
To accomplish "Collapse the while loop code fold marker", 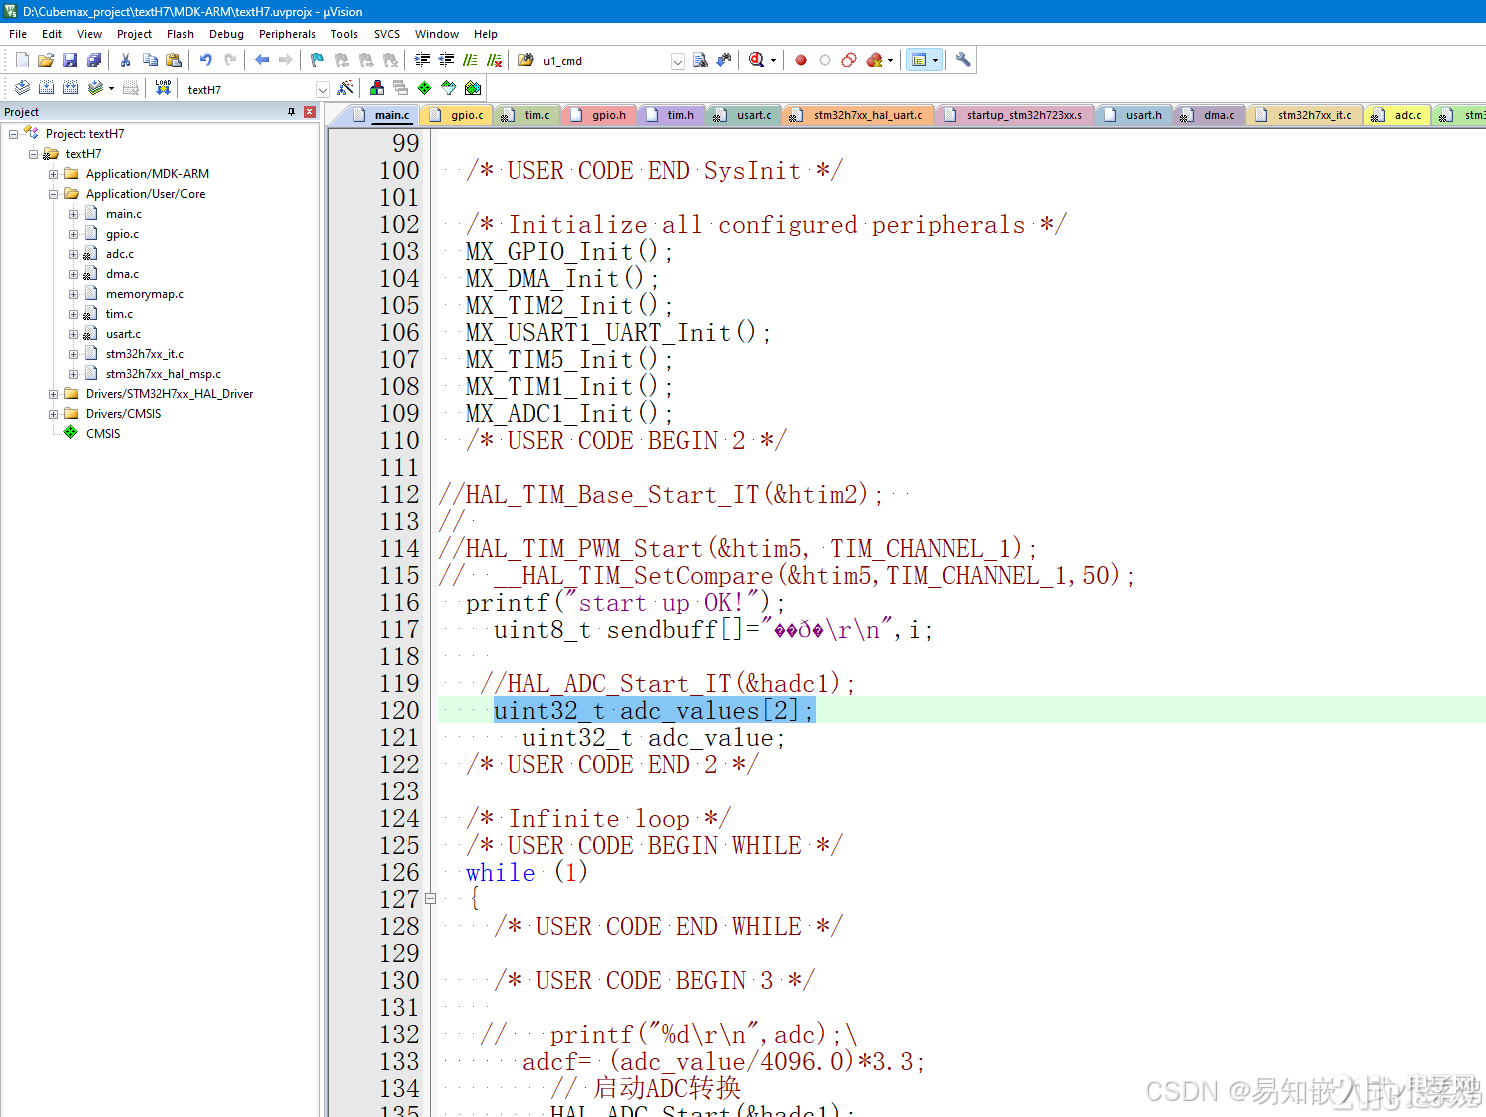I will point(430,899).
